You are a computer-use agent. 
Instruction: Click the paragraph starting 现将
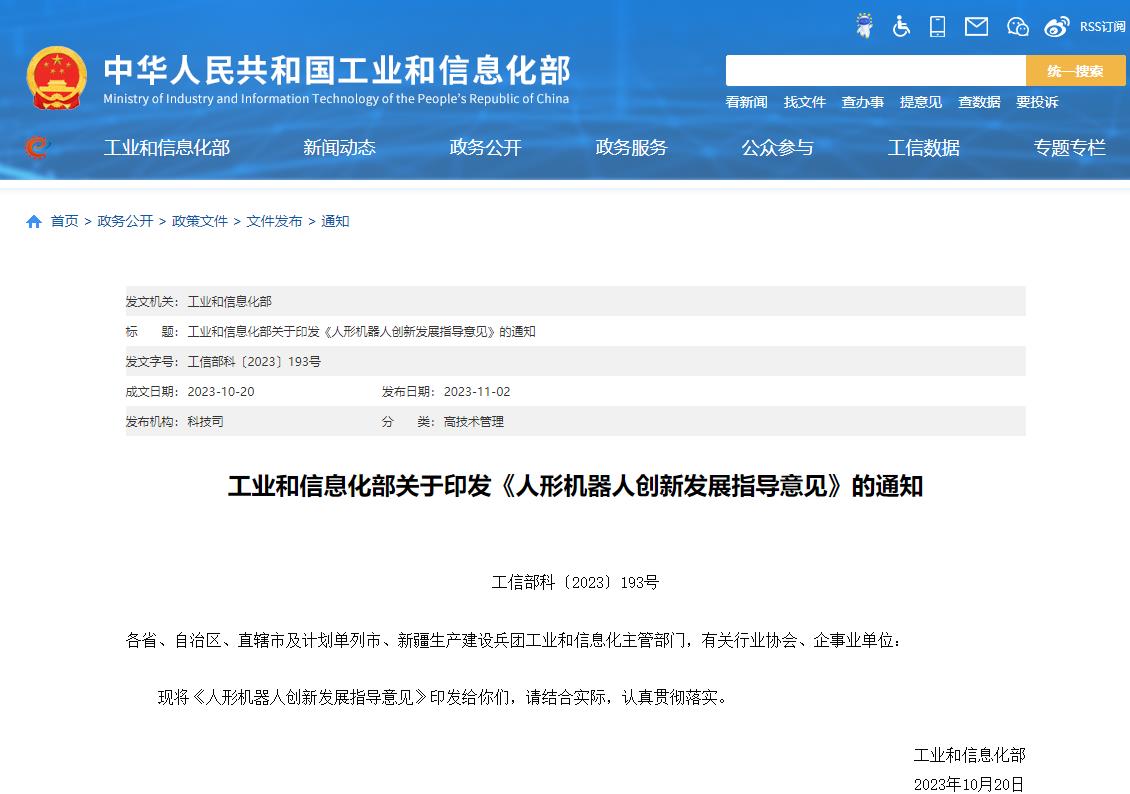[443, 697]
